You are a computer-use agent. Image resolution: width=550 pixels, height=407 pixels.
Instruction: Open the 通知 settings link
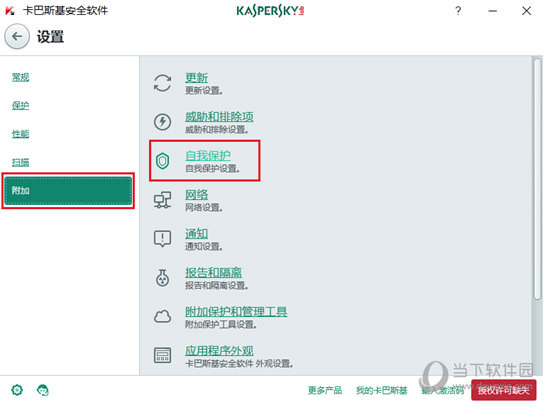click(196, 233)
